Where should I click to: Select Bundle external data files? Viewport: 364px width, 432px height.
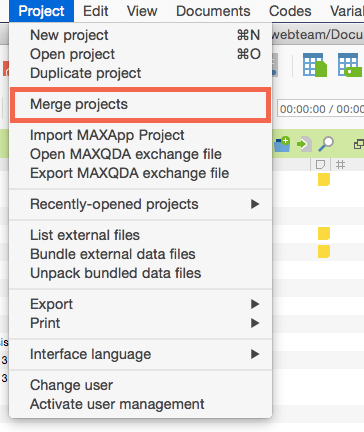pyautogui.click(x=140, y=254)
